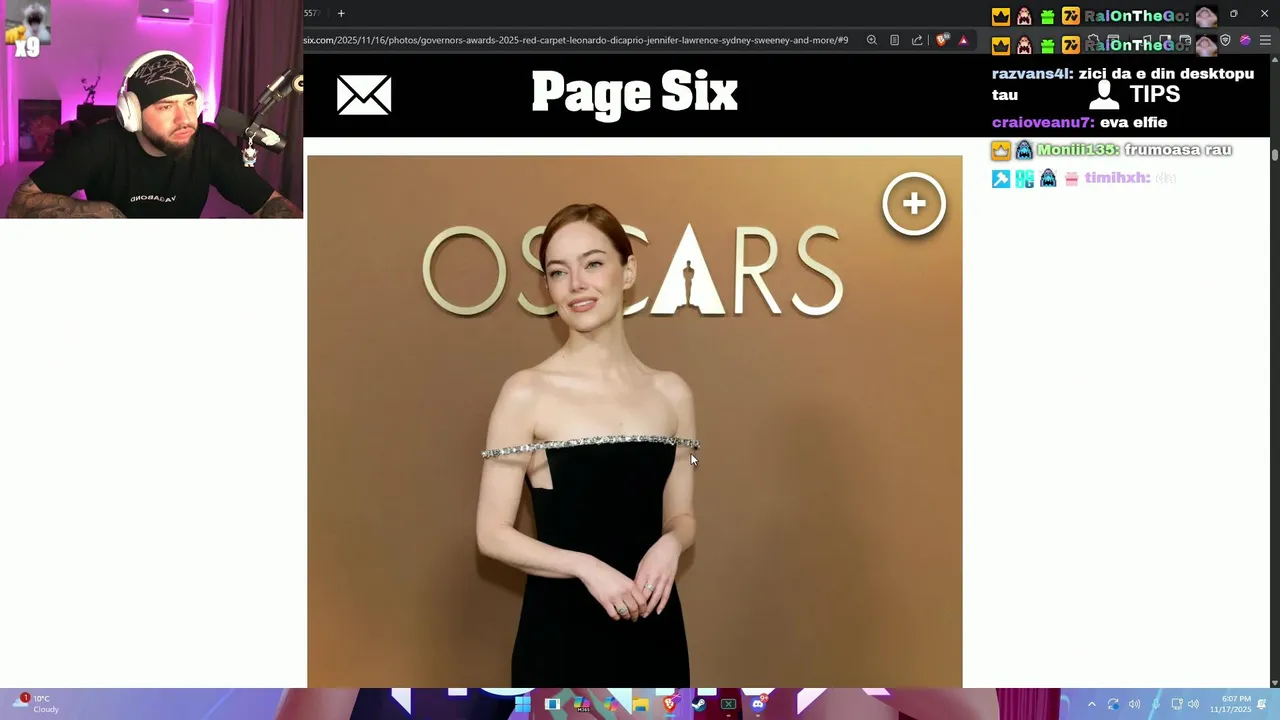Open the weather widget showing Cloudy

pos(36,704)
